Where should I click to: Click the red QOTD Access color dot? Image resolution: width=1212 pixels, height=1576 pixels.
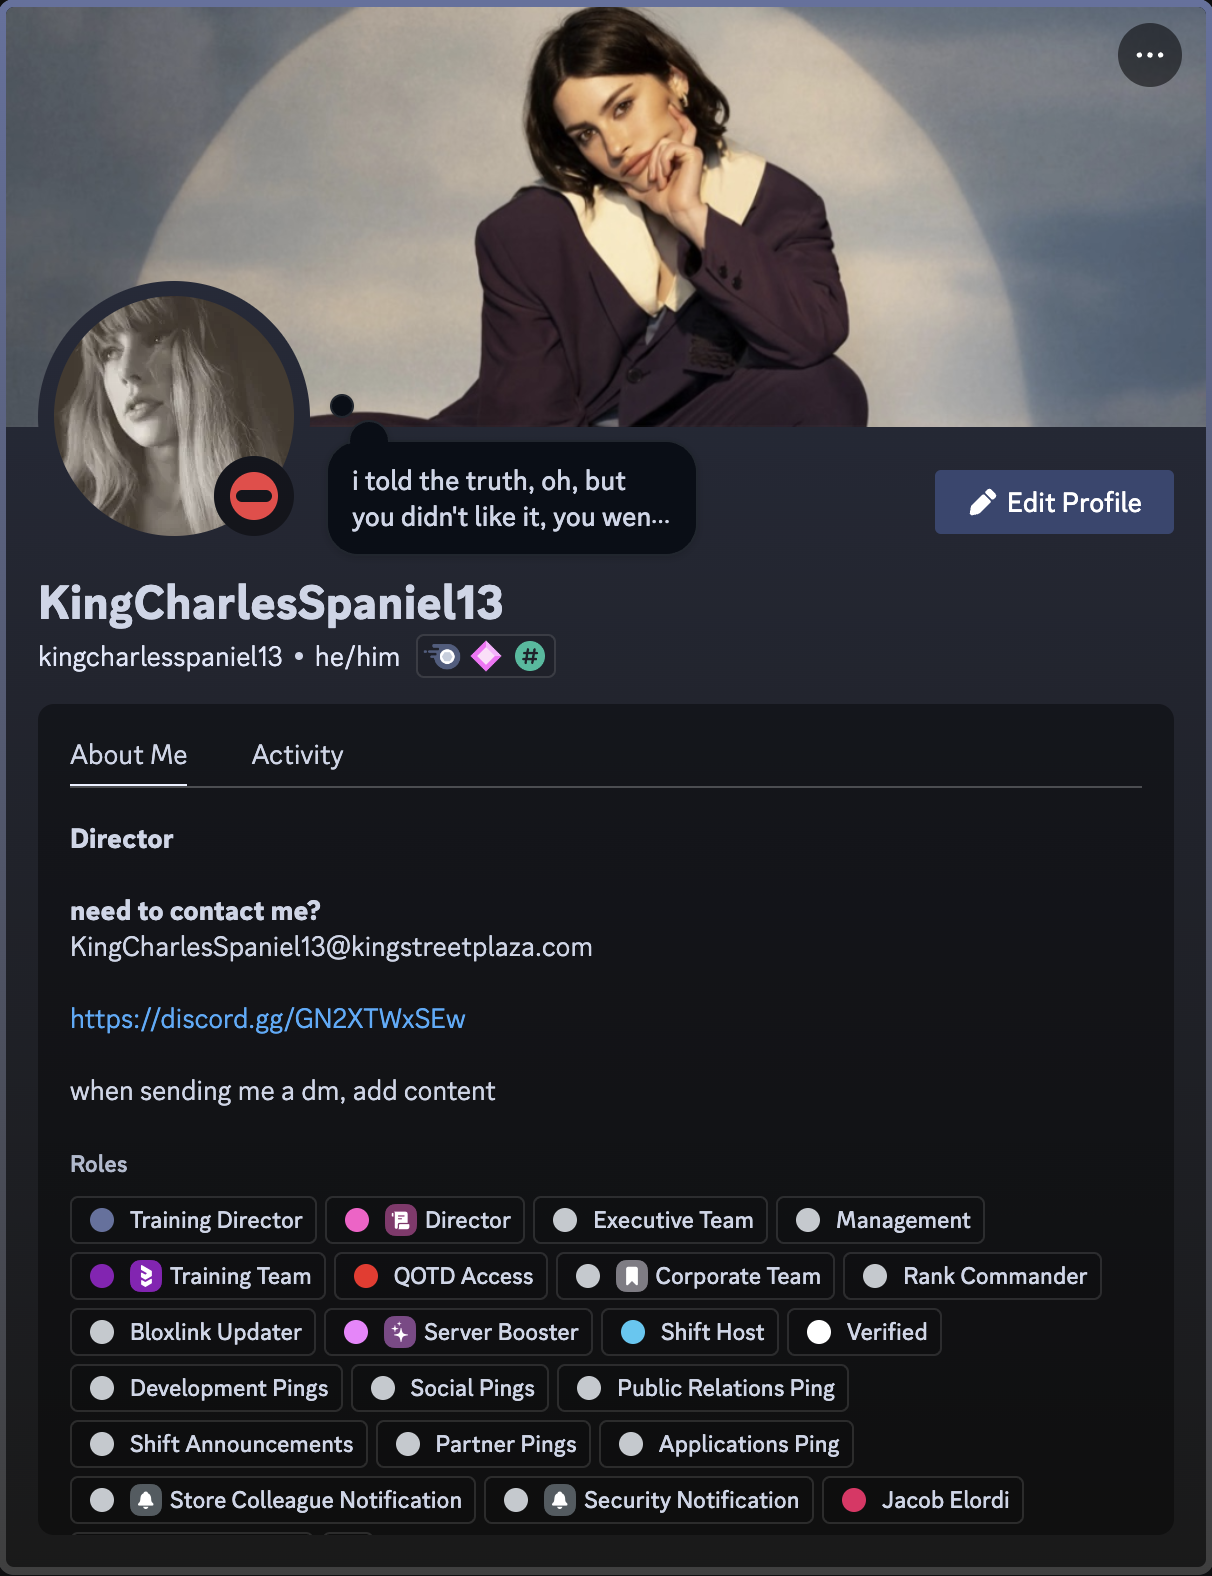[x=366, y=1276]
